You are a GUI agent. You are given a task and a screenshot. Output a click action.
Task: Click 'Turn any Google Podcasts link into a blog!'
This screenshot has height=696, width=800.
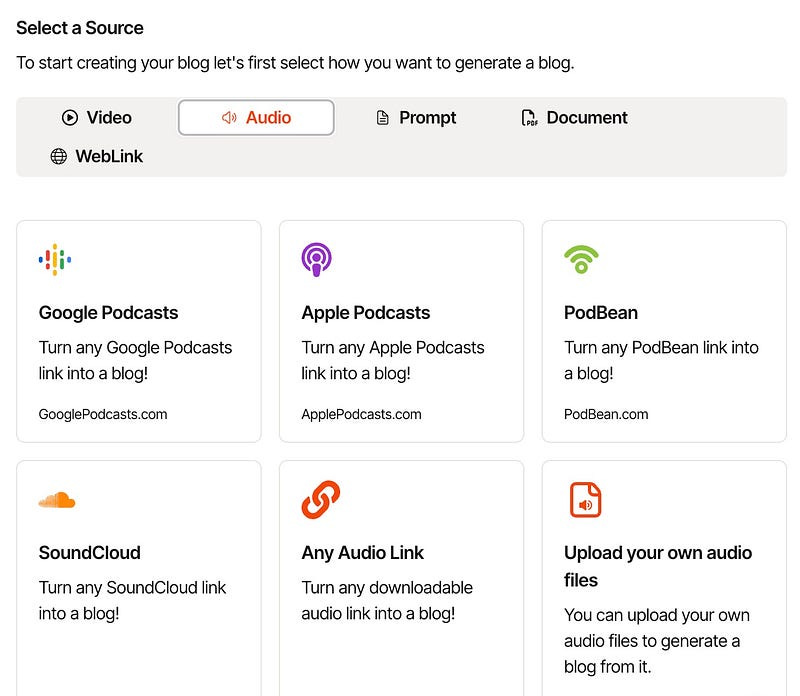pos(135,360)
